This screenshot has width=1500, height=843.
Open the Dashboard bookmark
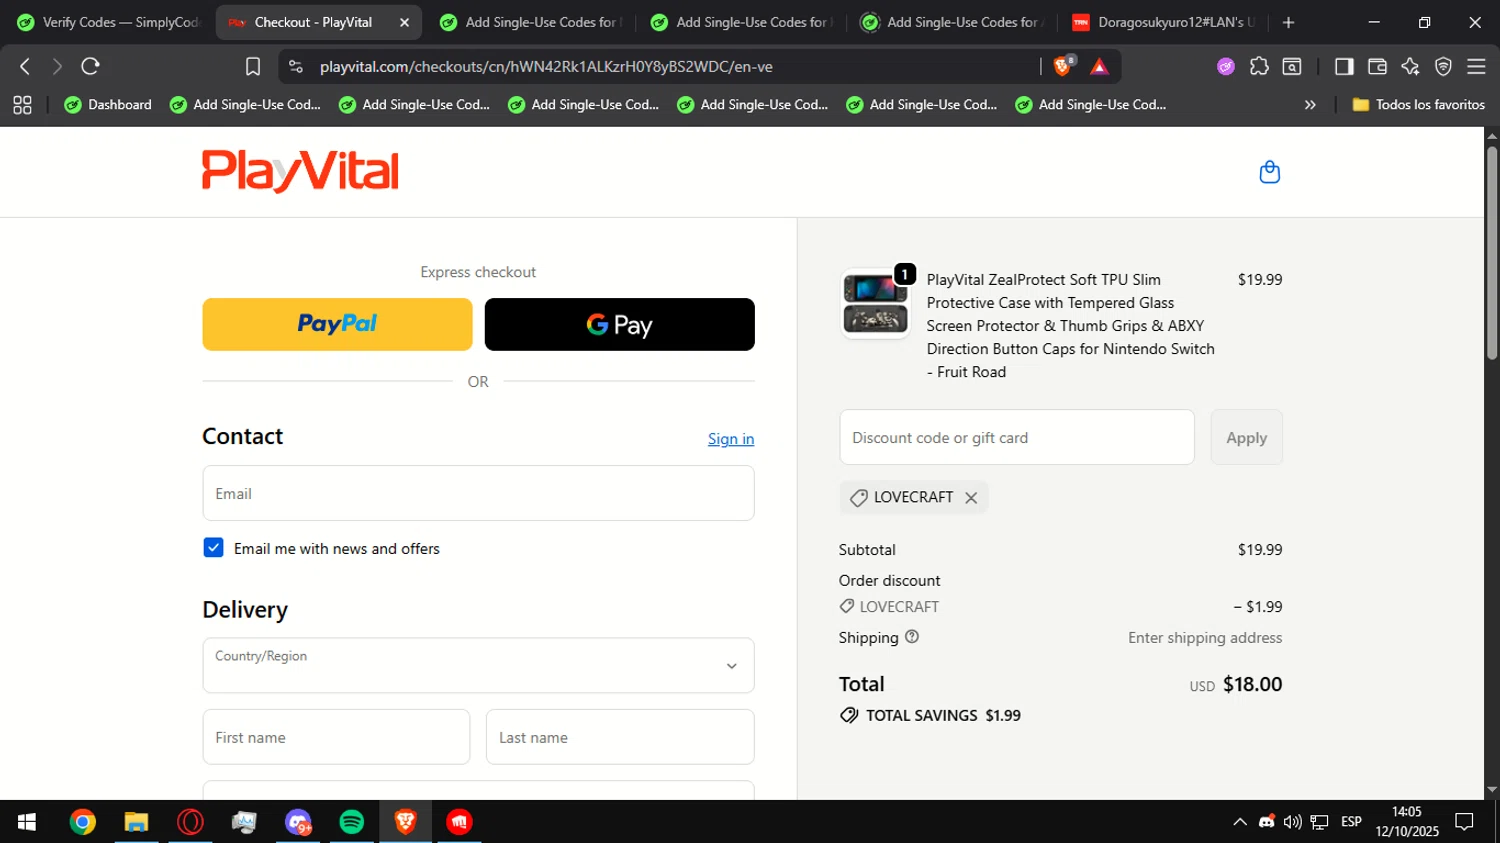108,105
